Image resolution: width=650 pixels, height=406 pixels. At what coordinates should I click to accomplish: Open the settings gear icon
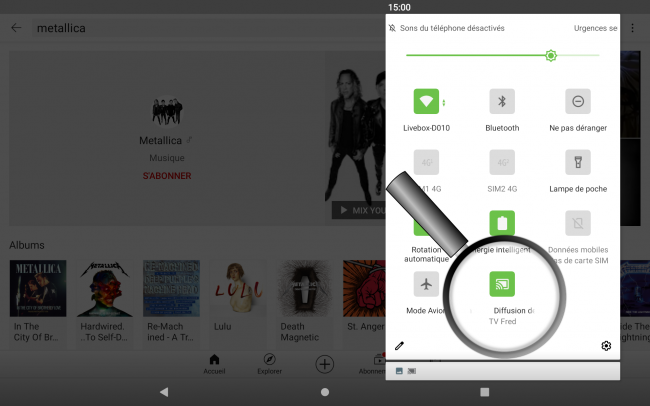coord(606,345)
